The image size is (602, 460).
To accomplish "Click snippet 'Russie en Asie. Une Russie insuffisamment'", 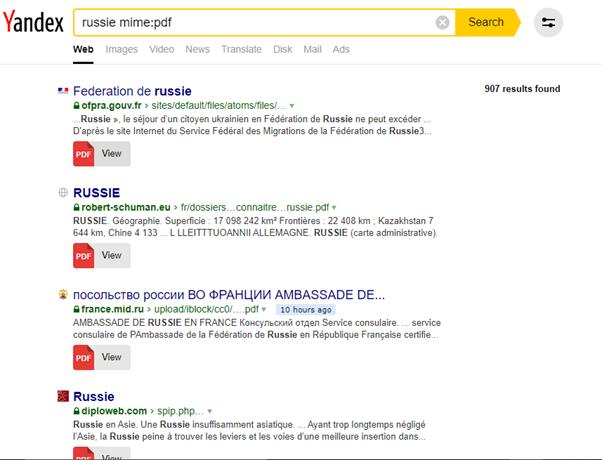I will point(184,425).
